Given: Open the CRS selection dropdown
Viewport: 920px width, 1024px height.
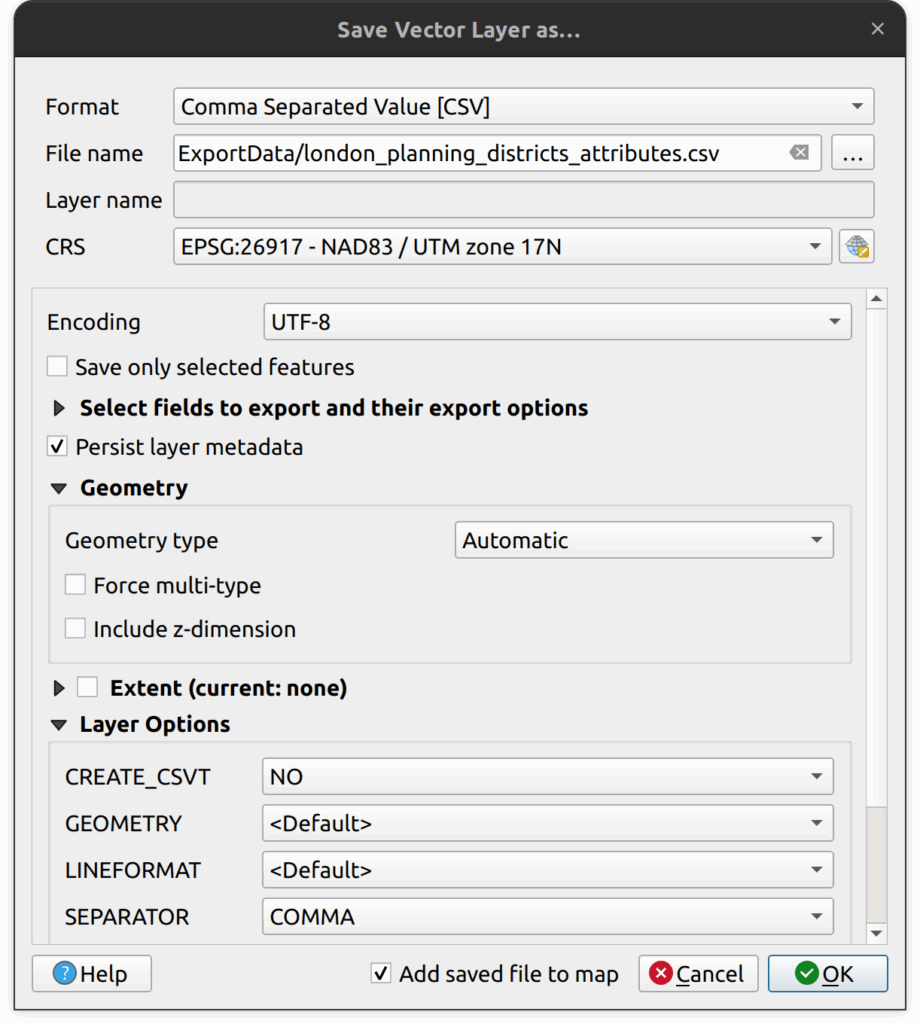Looking at the screenshot, I should 502,247.
